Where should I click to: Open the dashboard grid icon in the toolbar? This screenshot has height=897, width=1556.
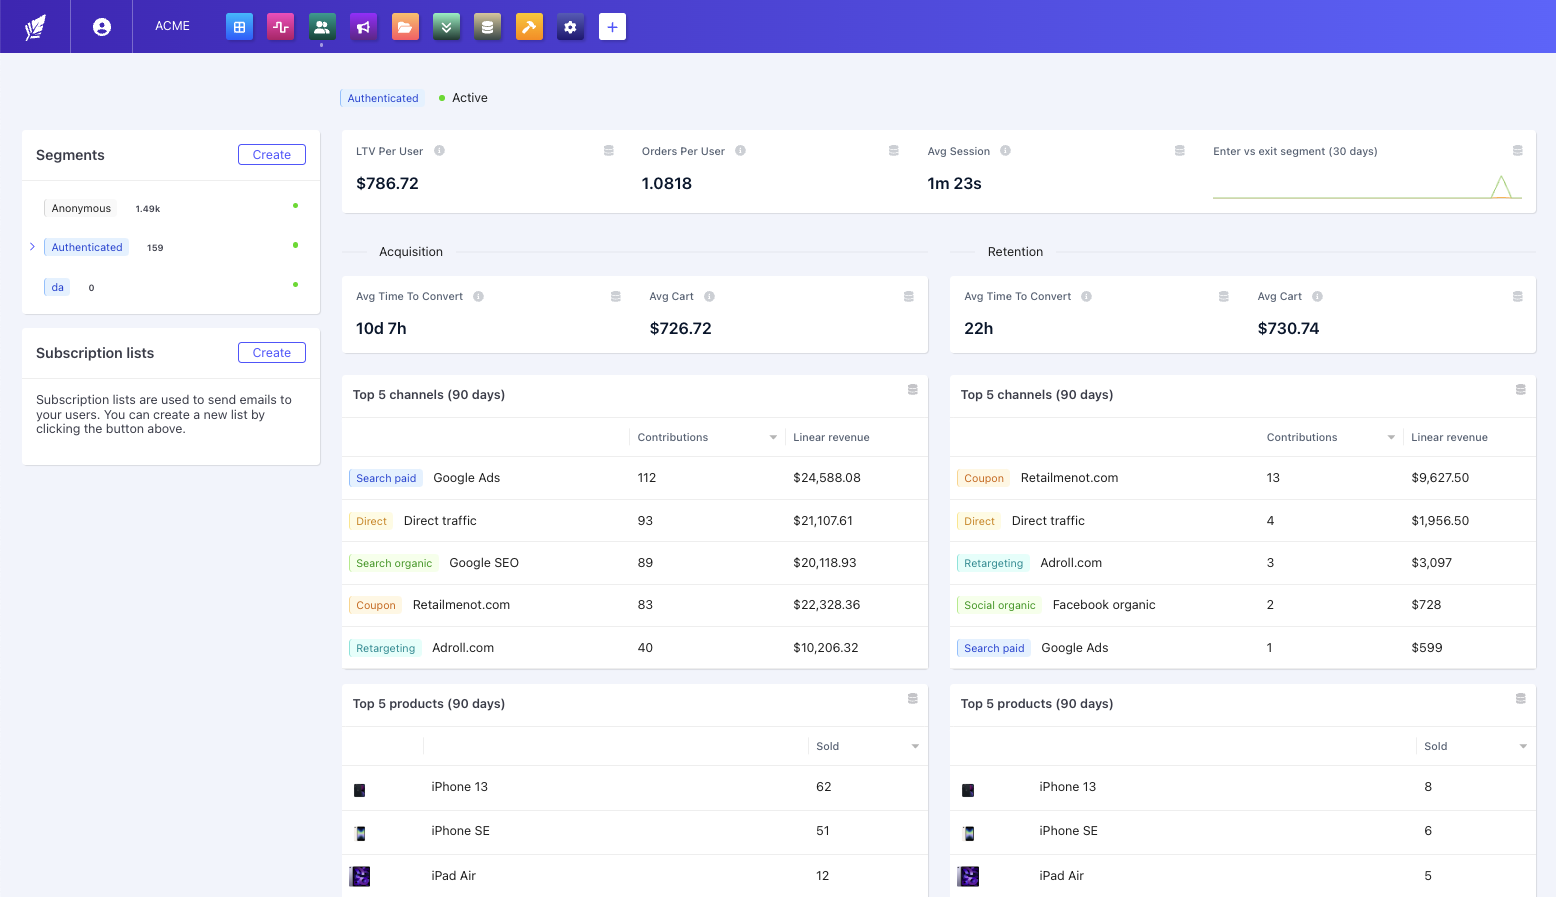pos(239,26)
